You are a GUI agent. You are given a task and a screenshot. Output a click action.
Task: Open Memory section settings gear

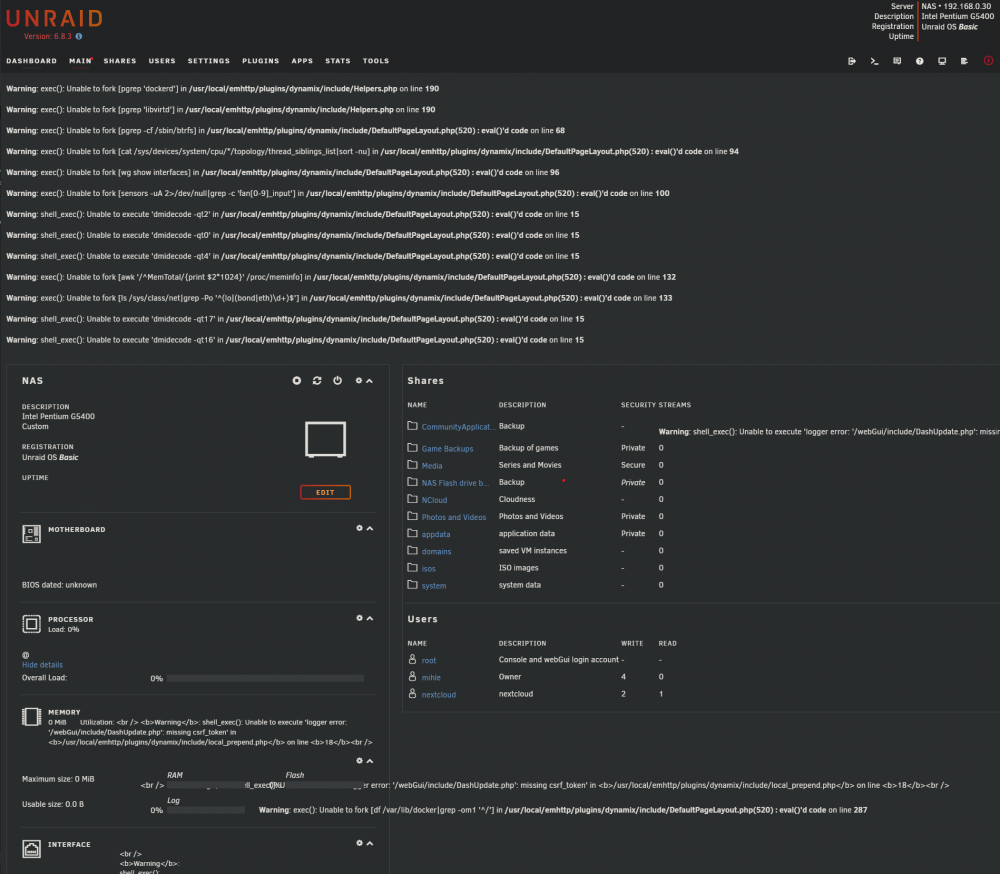(x=359, y=760)
